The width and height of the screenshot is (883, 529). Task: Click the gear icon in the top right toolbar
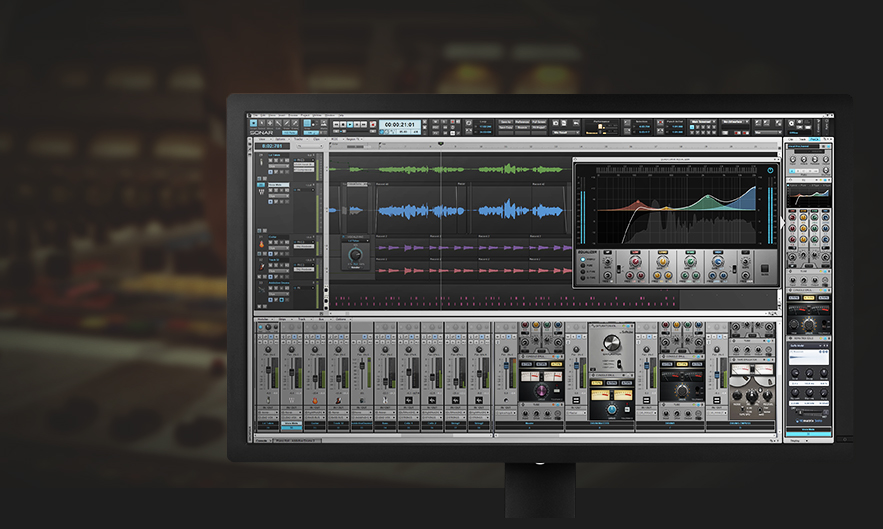[791, 123]
